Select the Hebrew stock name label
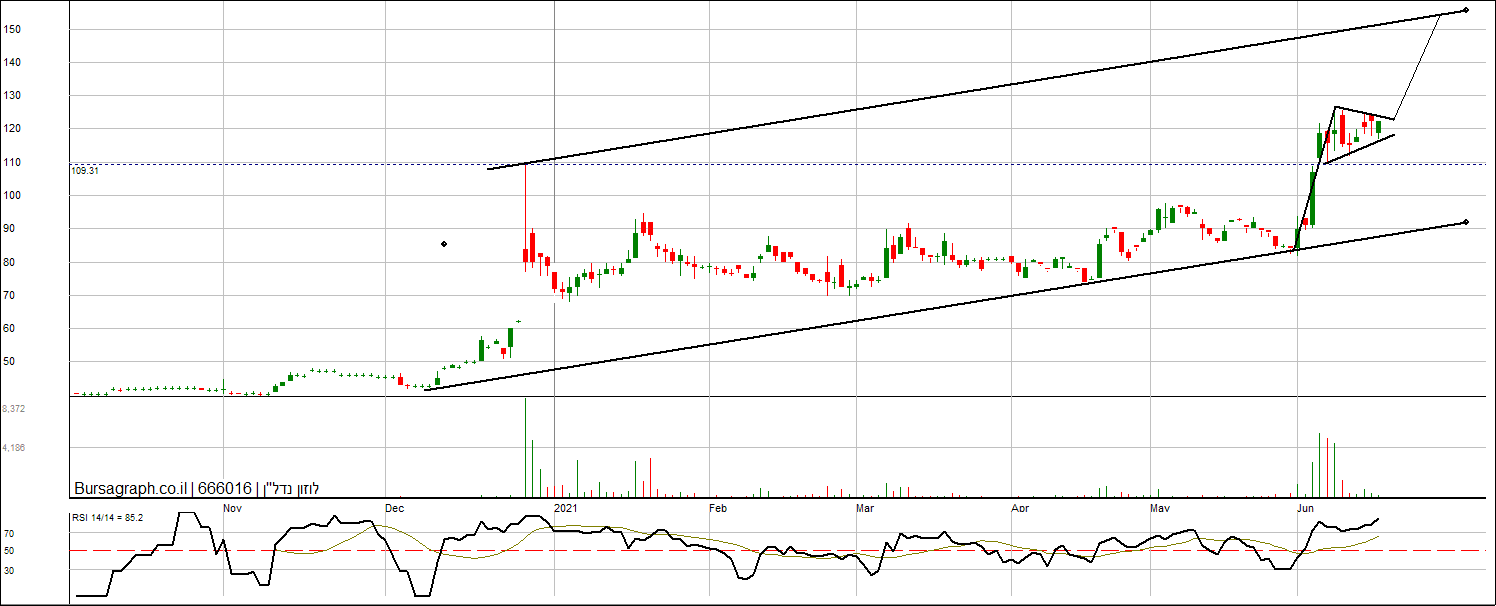 coord(290,489)
